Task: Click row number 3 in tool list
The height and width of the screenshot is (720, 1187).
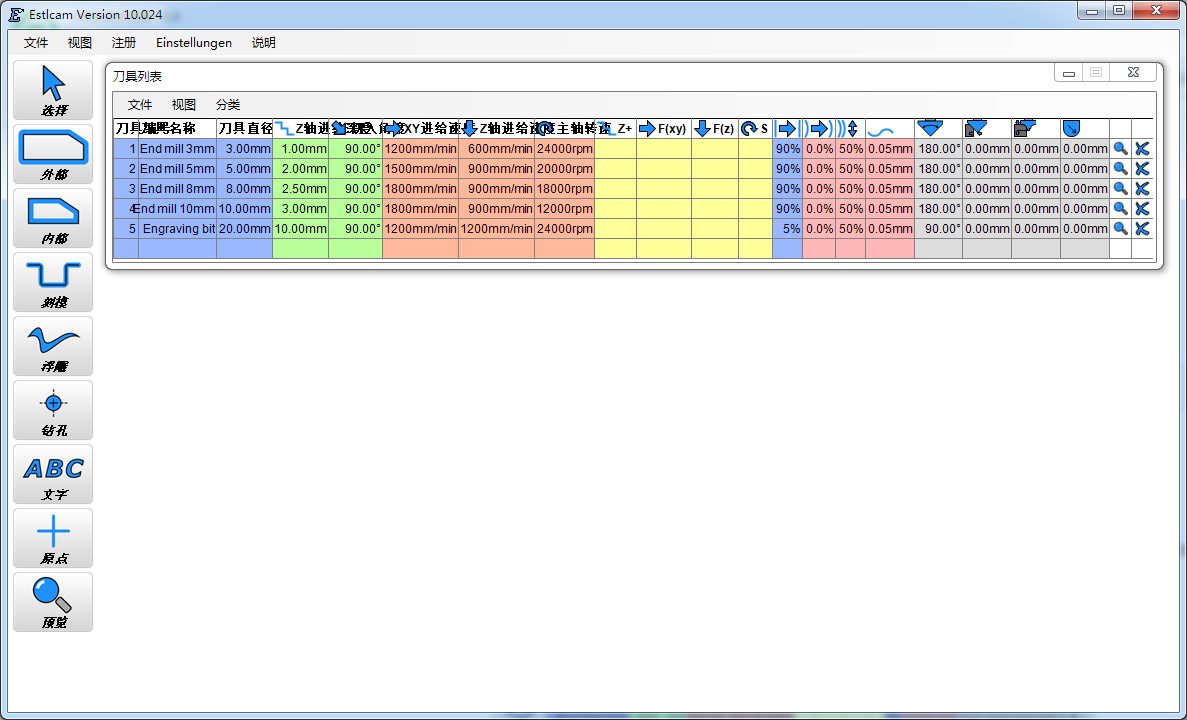Action: point(126,189)
